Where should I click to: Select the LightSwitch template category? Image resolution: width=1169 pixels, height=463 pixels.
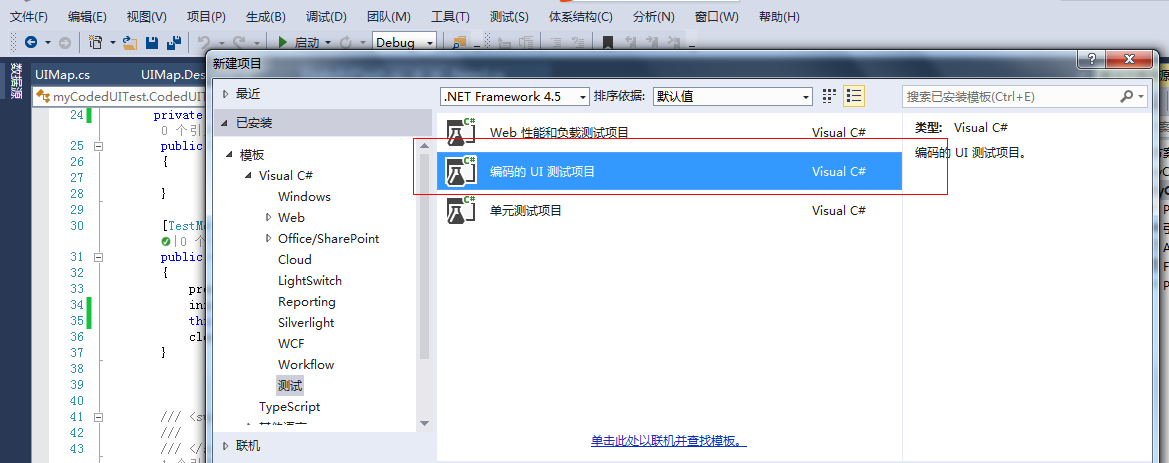point(310,280)
